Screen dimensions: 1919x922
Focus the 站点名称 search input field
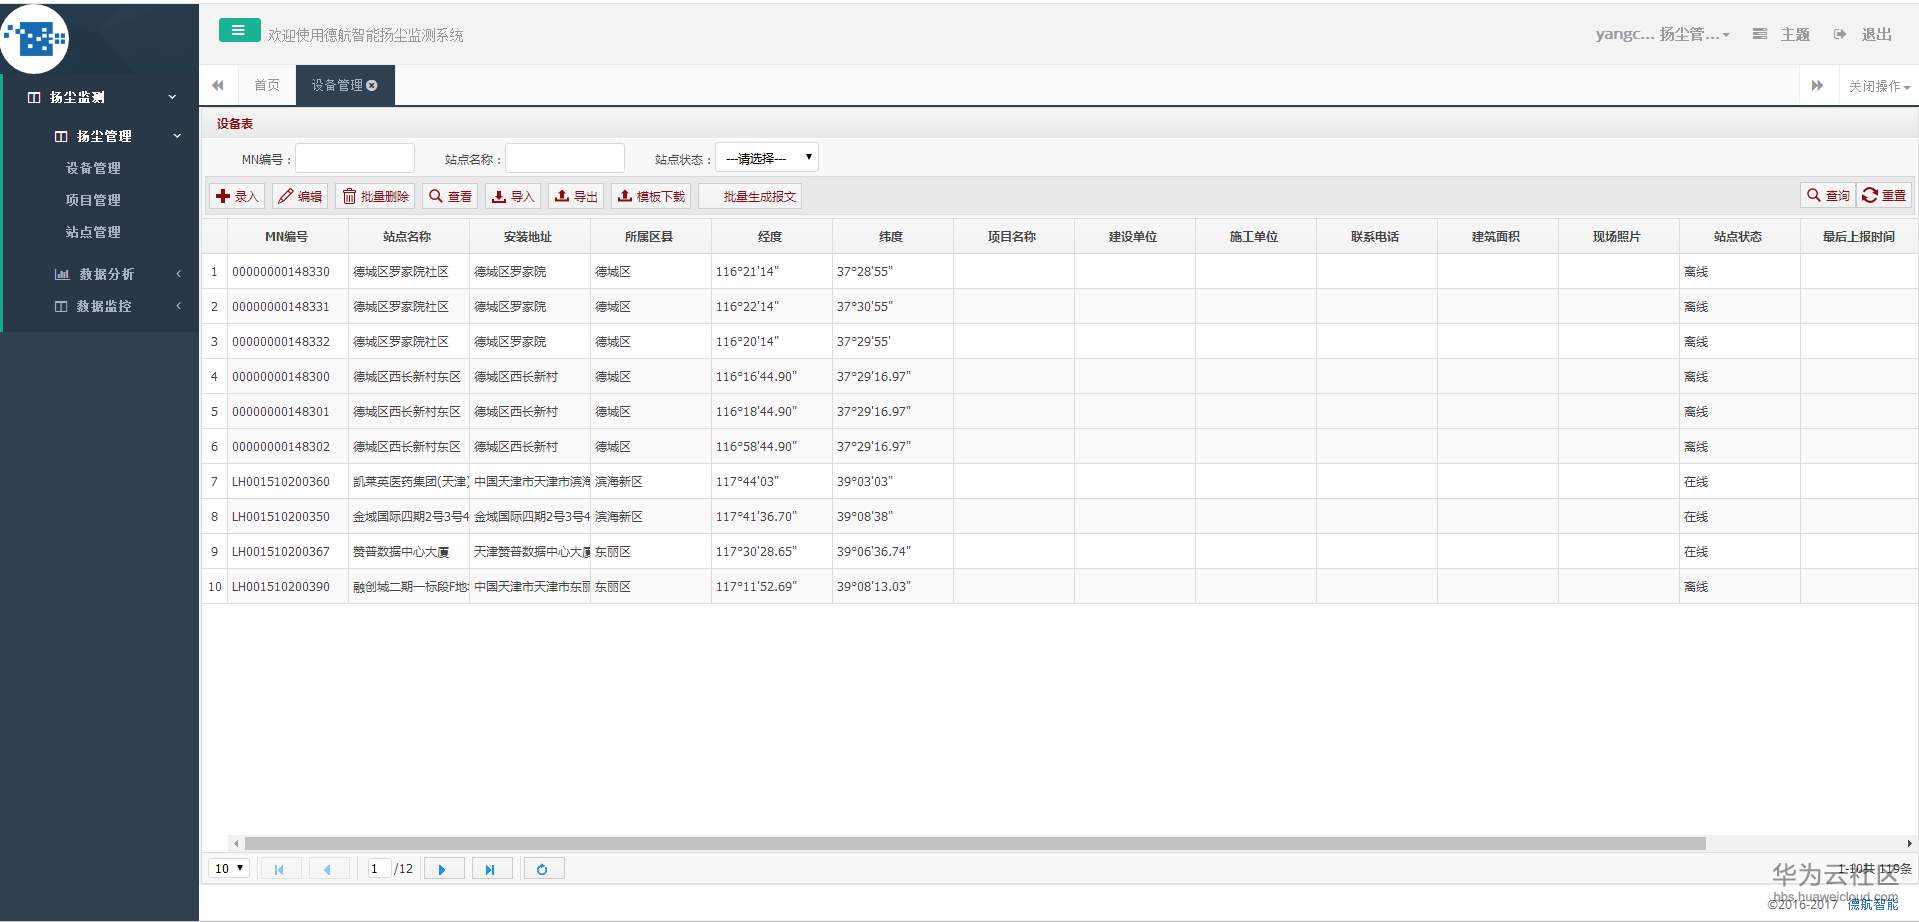[565, 158]
